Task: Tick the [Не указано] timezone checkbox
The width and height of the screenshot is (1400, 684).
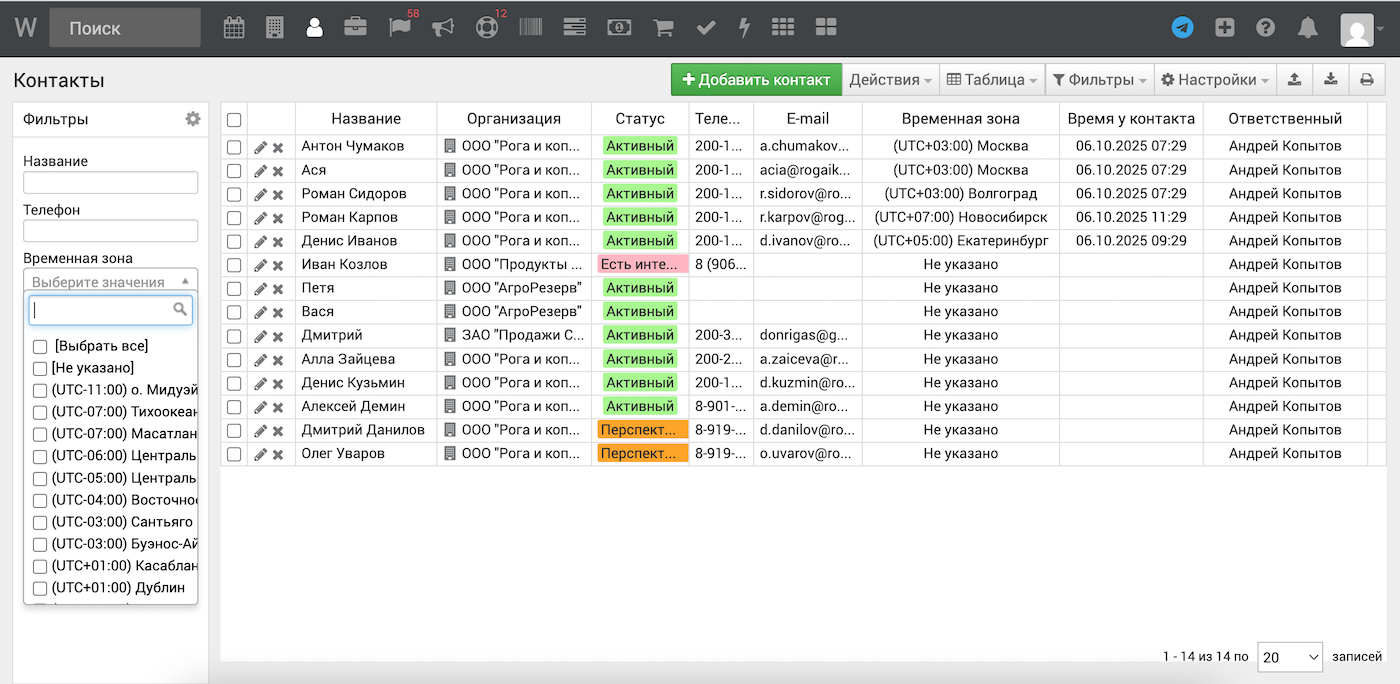Action: [40, 368]
